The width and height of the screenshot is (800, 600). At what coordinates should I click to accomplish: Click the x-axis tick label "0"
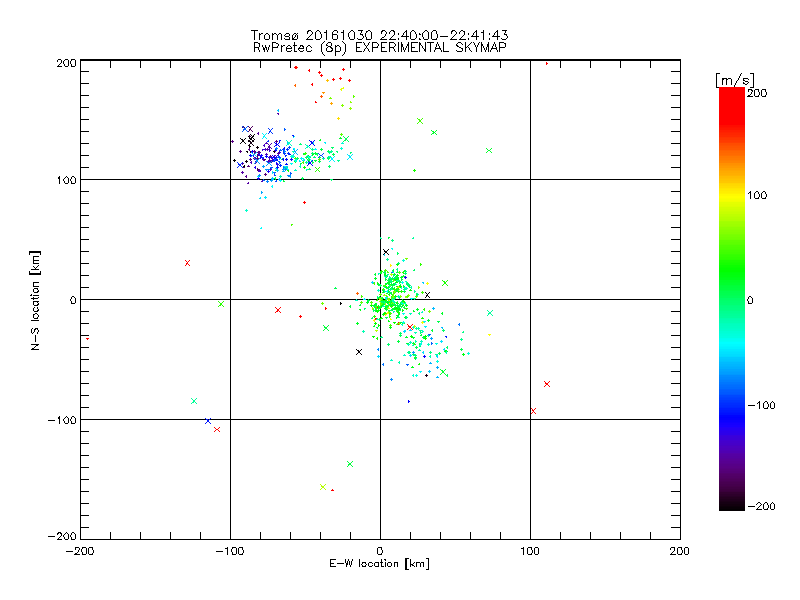tap(380, 551)
